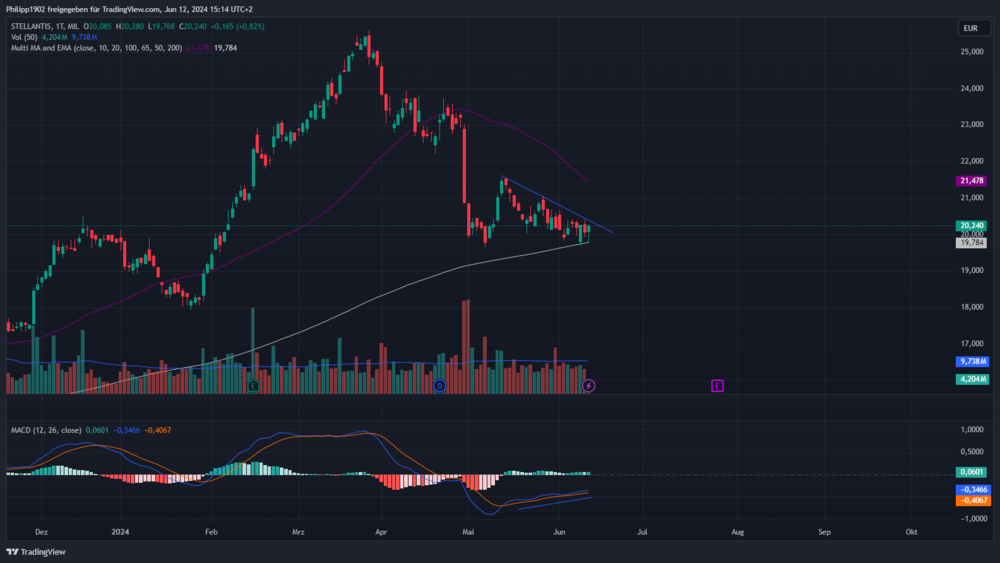Select the MACD (12, 26, close) legend
Image resolution: width=1000 pixels, height=563 pixels.
pyautogui.click(x=46, y=430)
